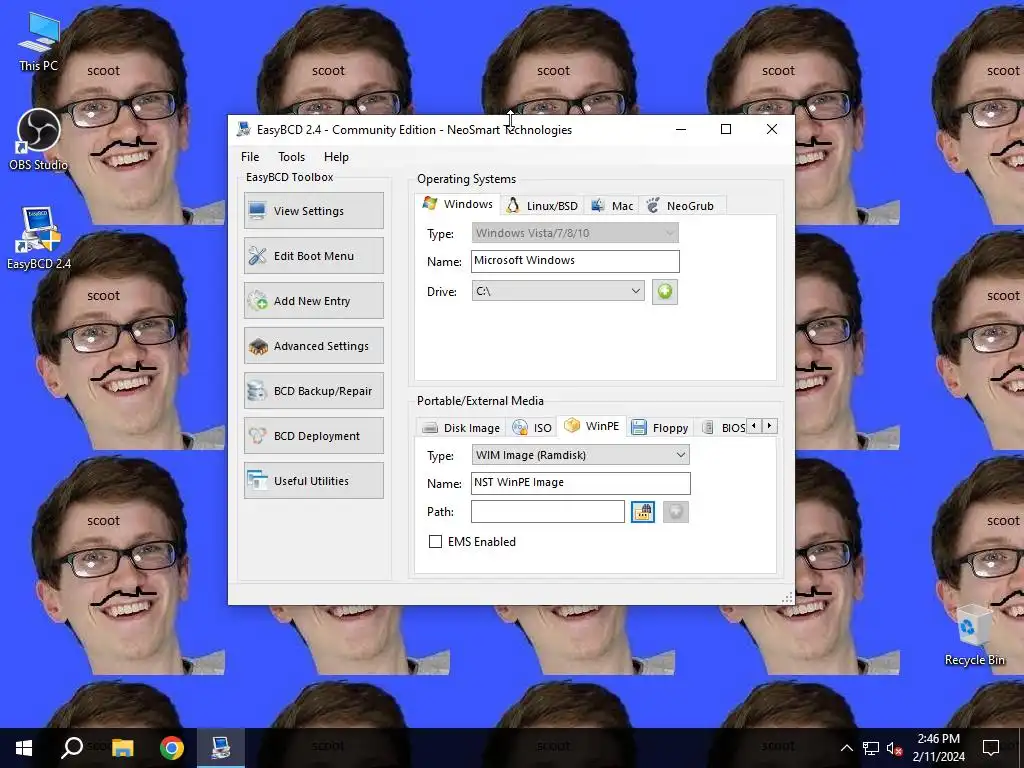The image size is (1024, 768).
Task: Open the Help menu
Action: click(336, 157)
